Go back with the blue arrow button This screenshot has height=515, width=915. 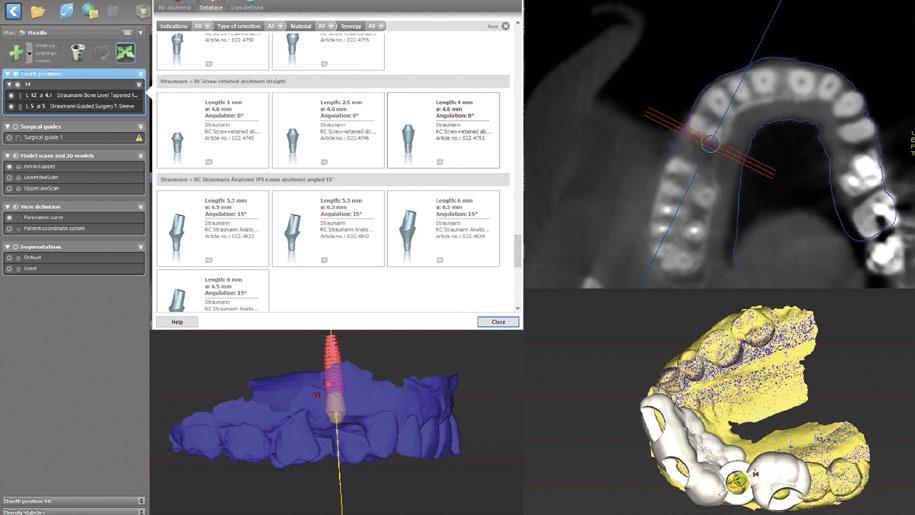point(13,10)
